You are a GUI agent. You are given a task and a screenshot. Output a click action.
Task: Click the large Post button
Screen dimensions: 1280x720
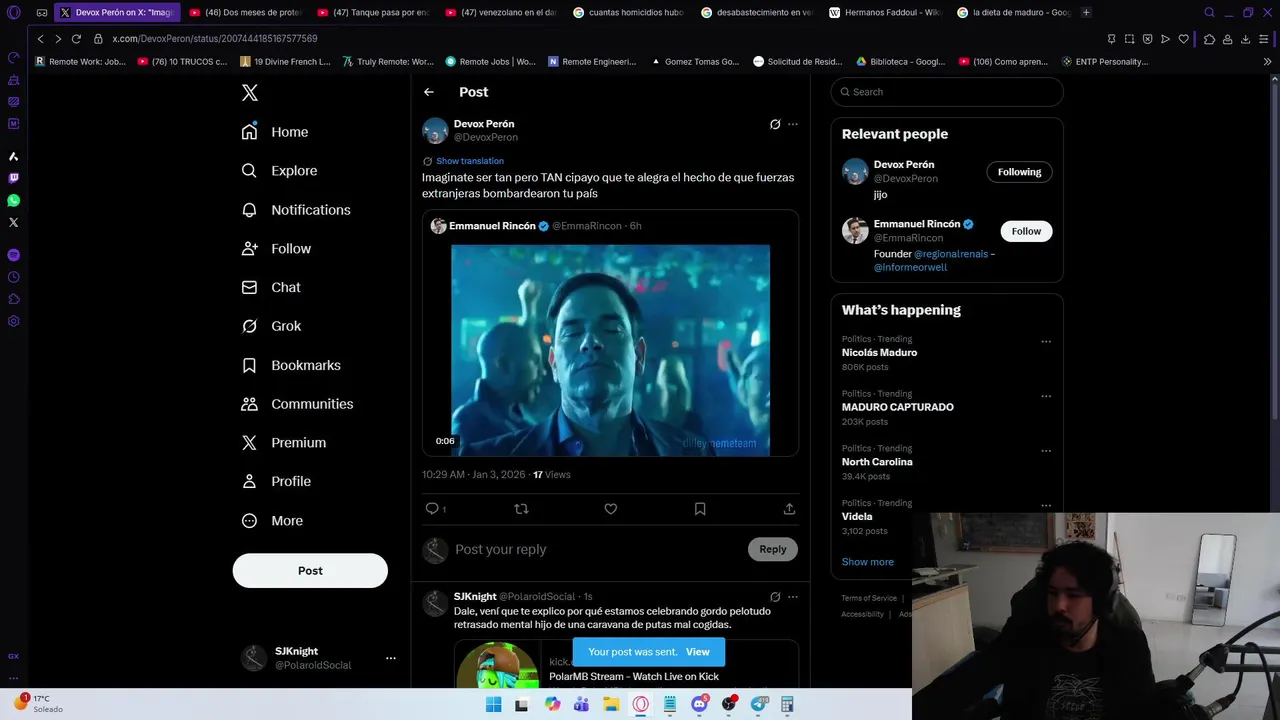pos(310,571)
